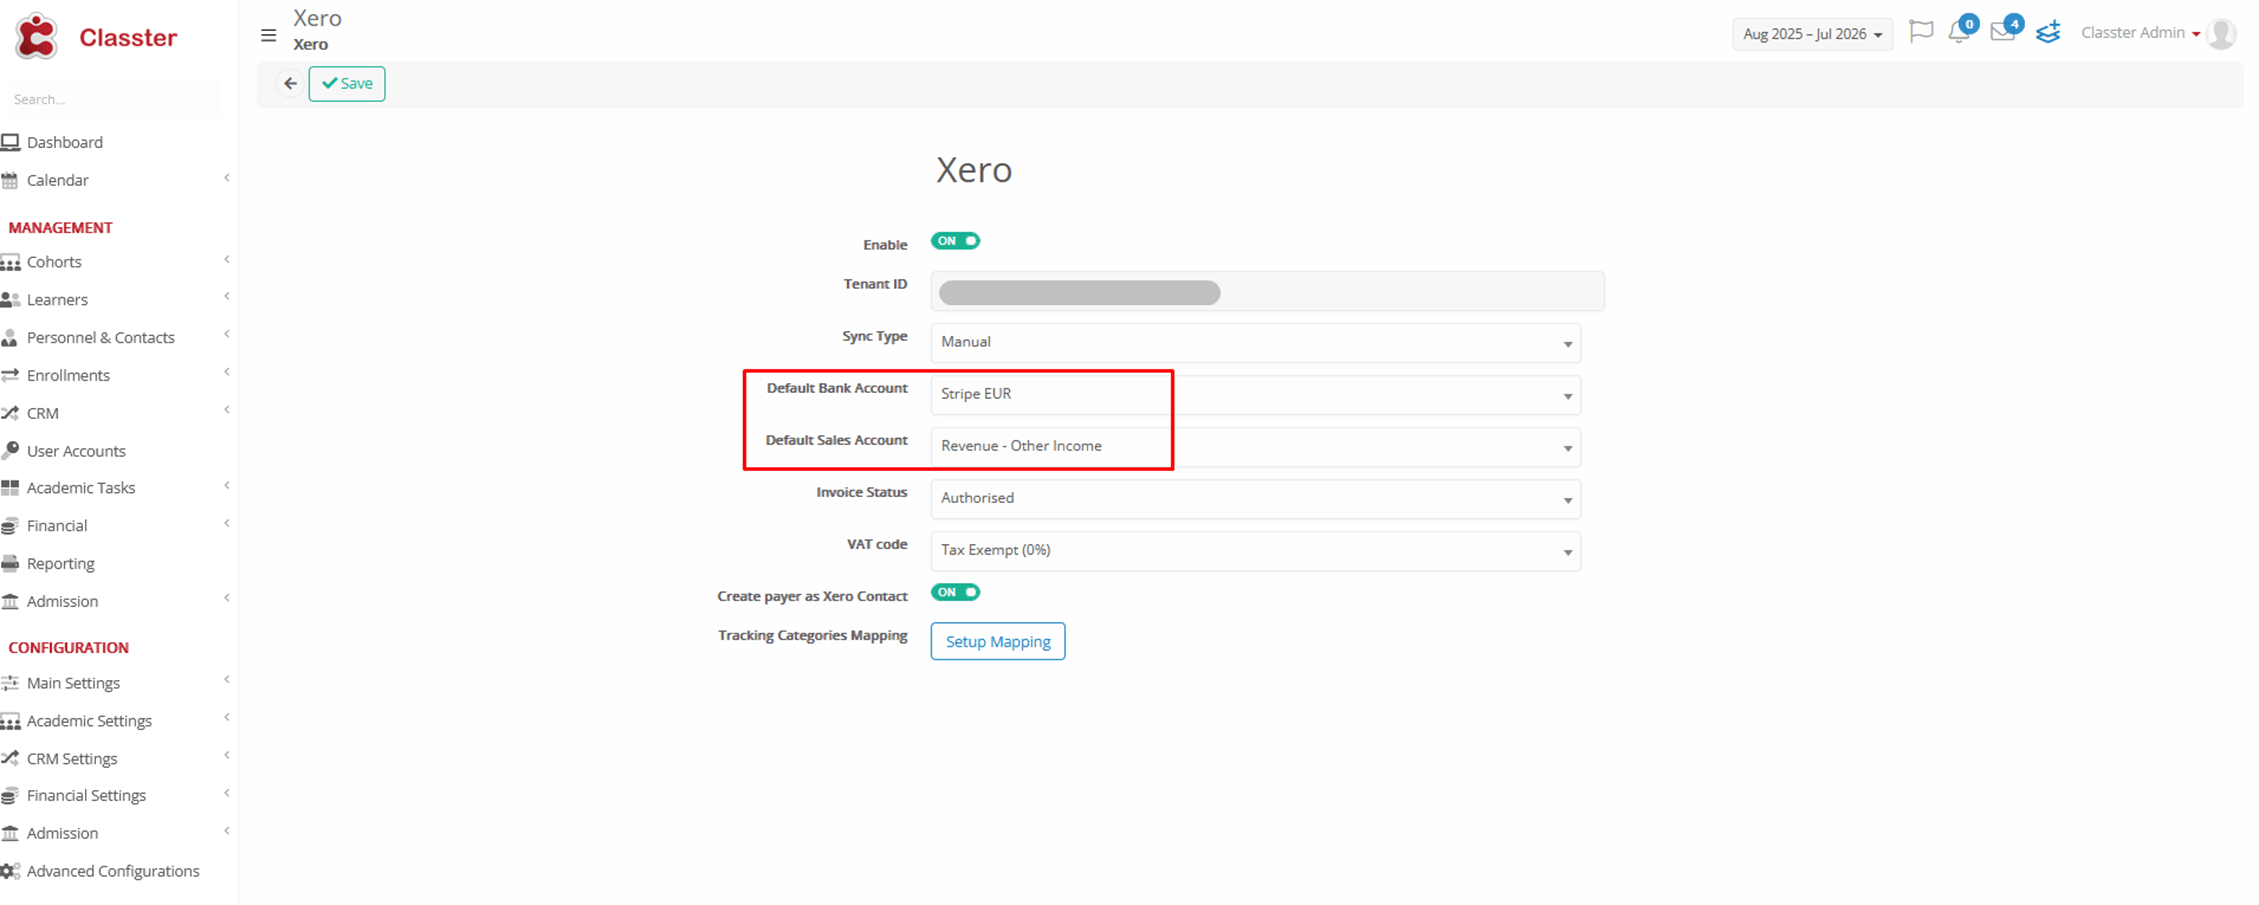Image resolution: width=2259 pixels, height=905 pixels.
Task: Expand the Calendar menu chevron
Action: point(227,178)
